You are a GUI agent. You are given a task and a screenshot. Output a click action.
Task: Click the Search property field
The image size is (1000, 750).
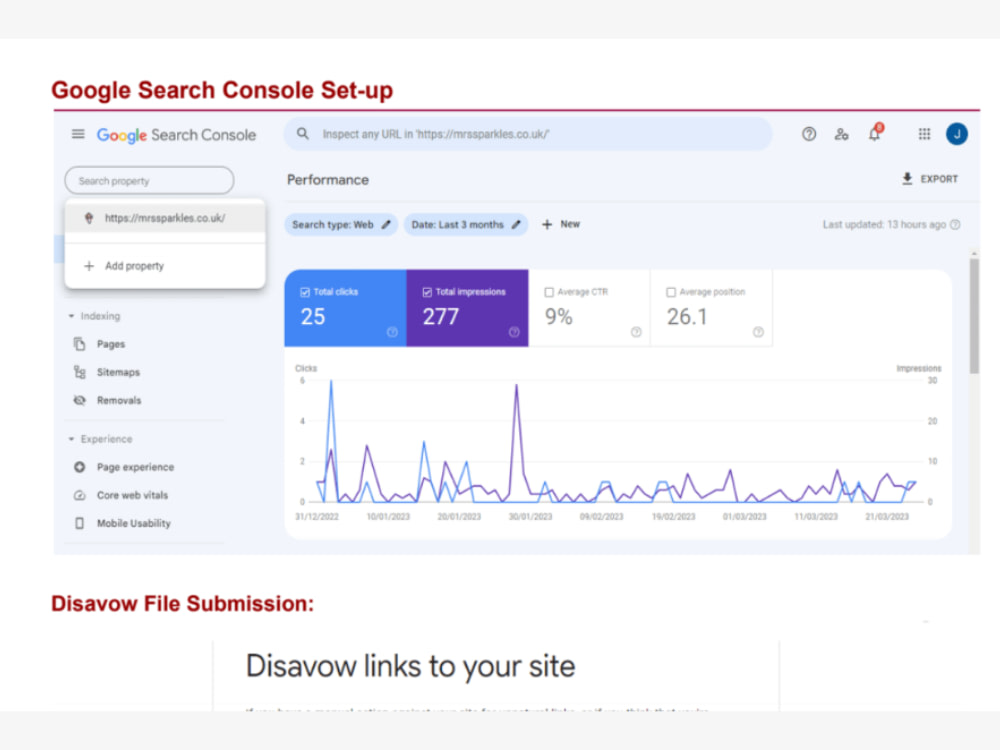(149, 180)
